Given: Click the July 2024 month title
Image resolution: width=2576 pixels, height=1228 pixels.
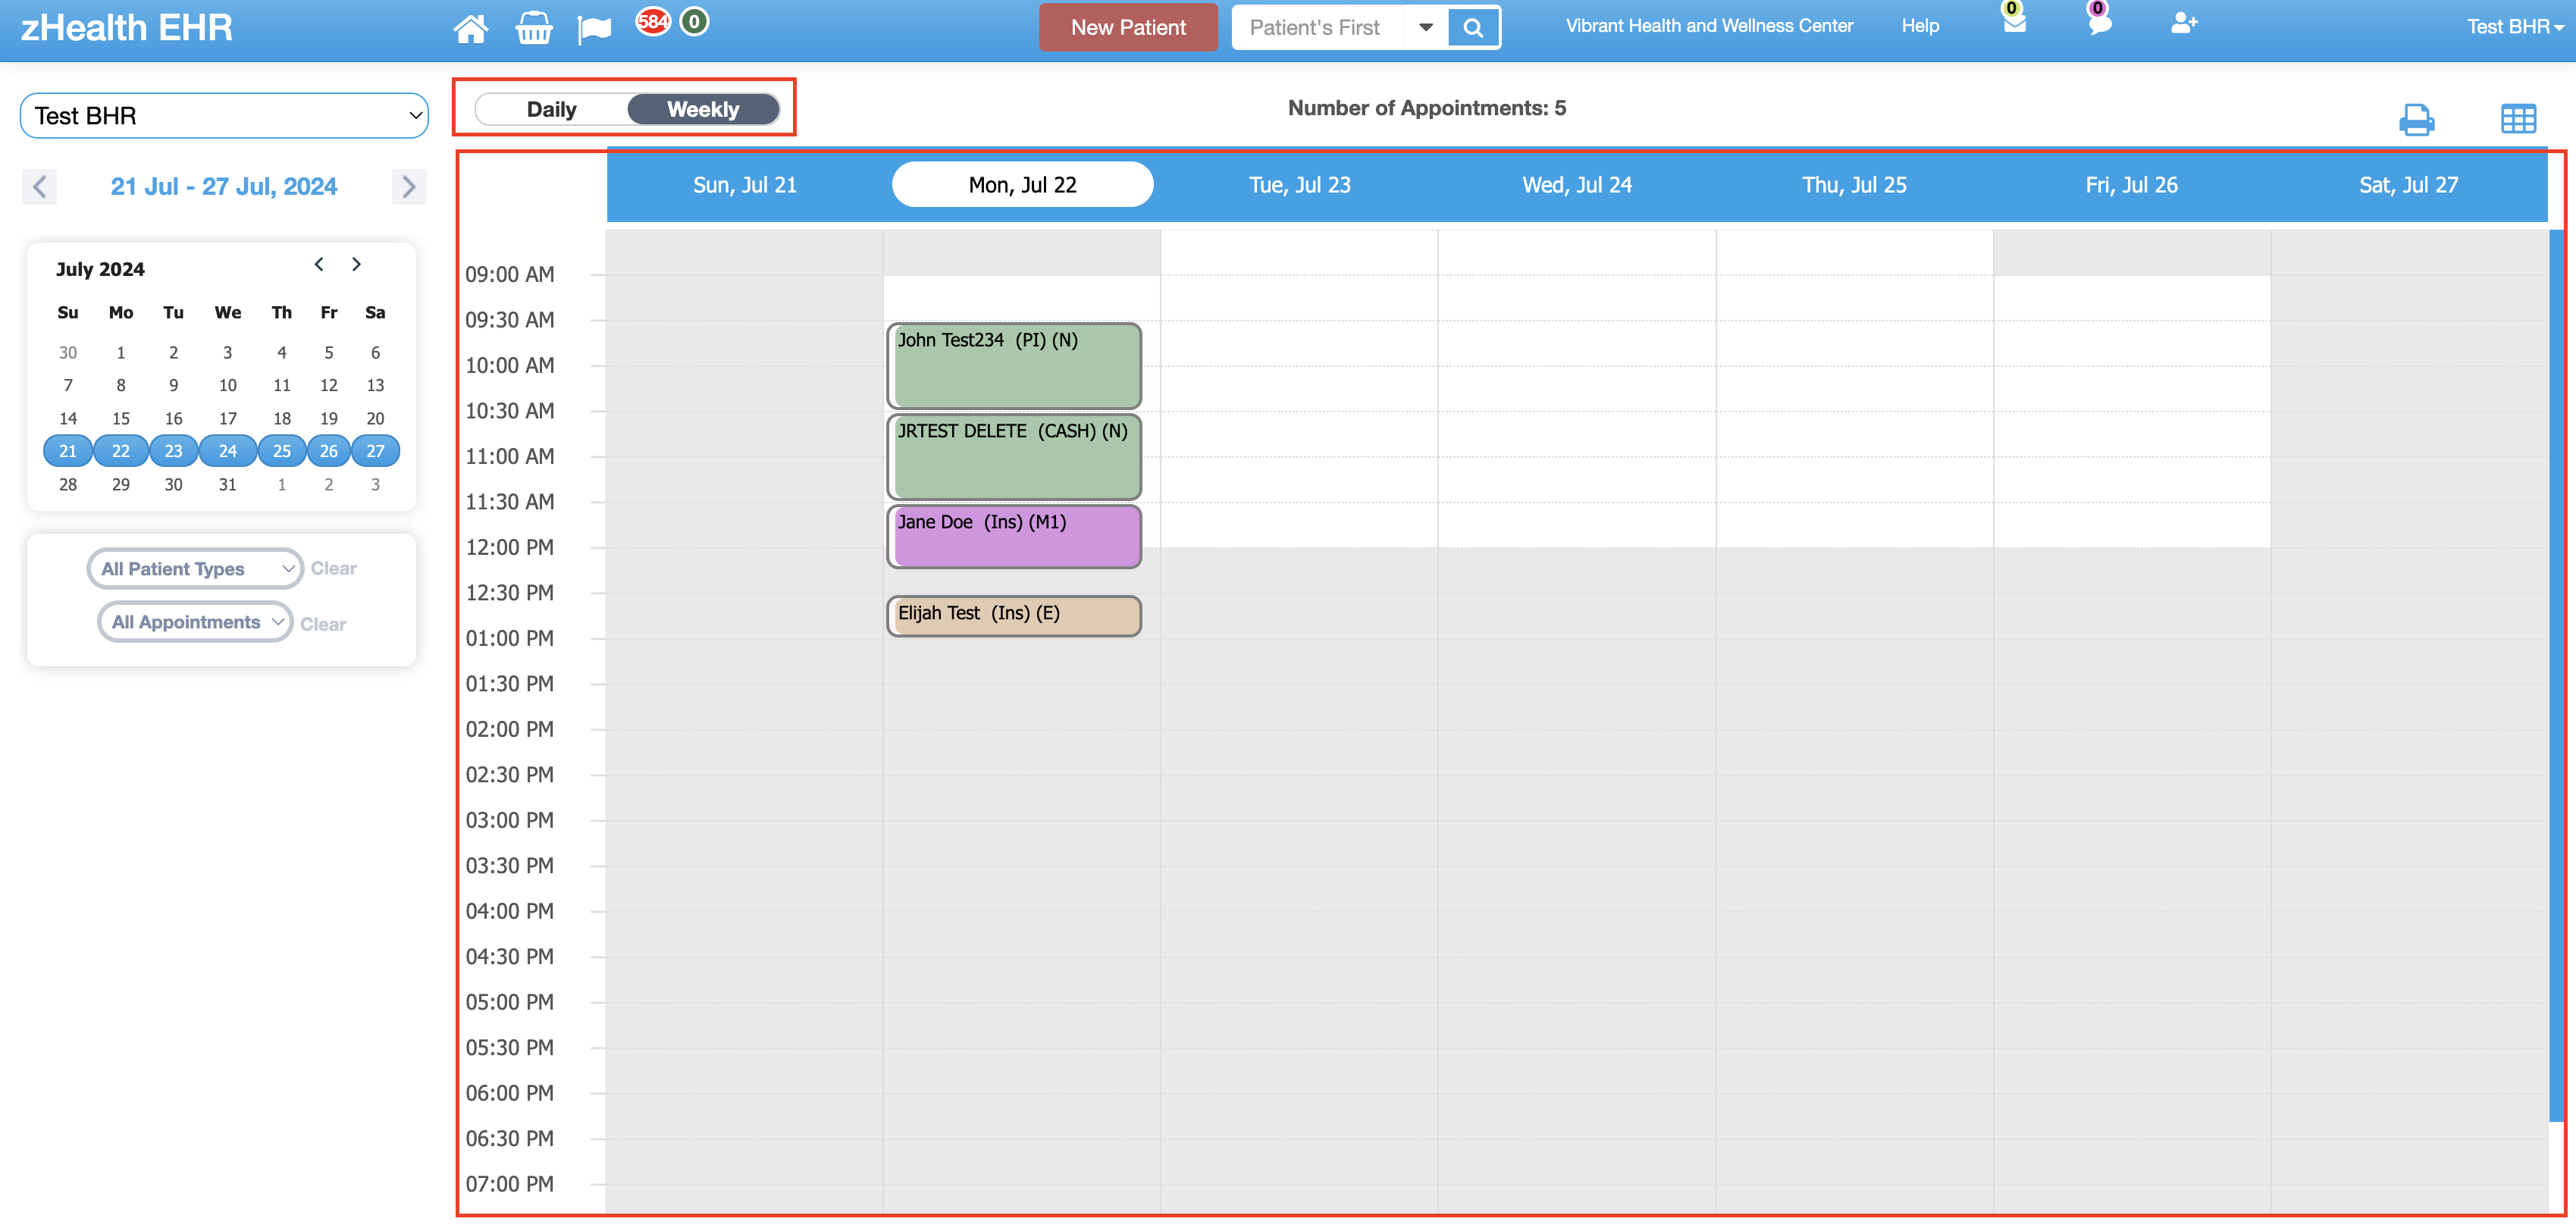Looking at the screenshot, I should pos(100,269).
